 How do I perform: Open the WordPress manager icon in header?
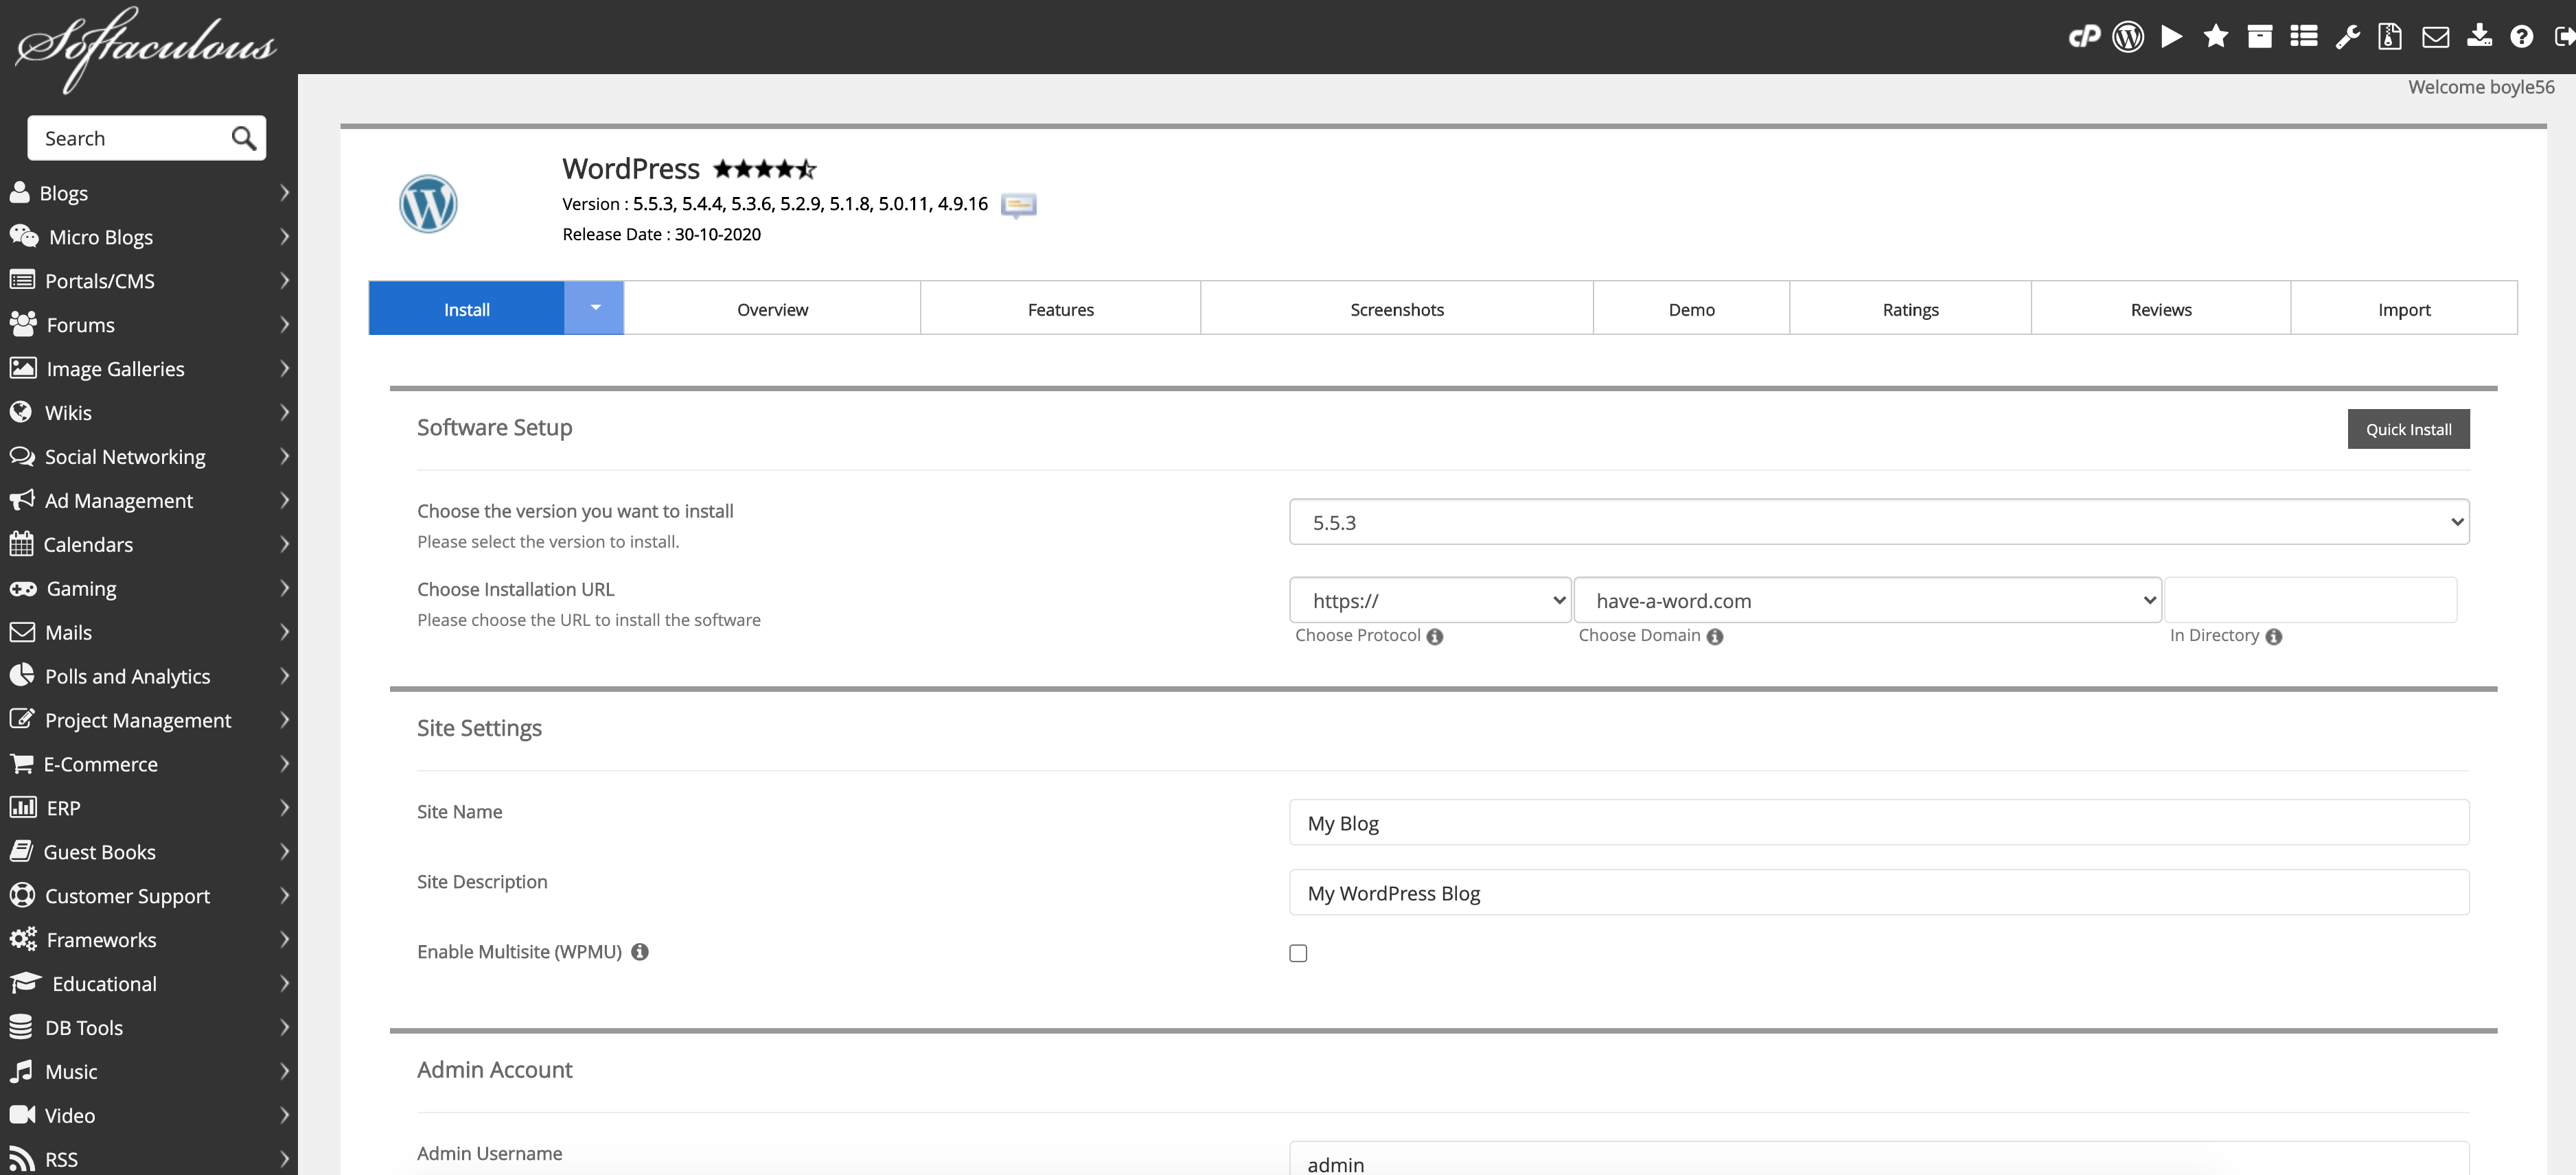tap(2128, 37)
